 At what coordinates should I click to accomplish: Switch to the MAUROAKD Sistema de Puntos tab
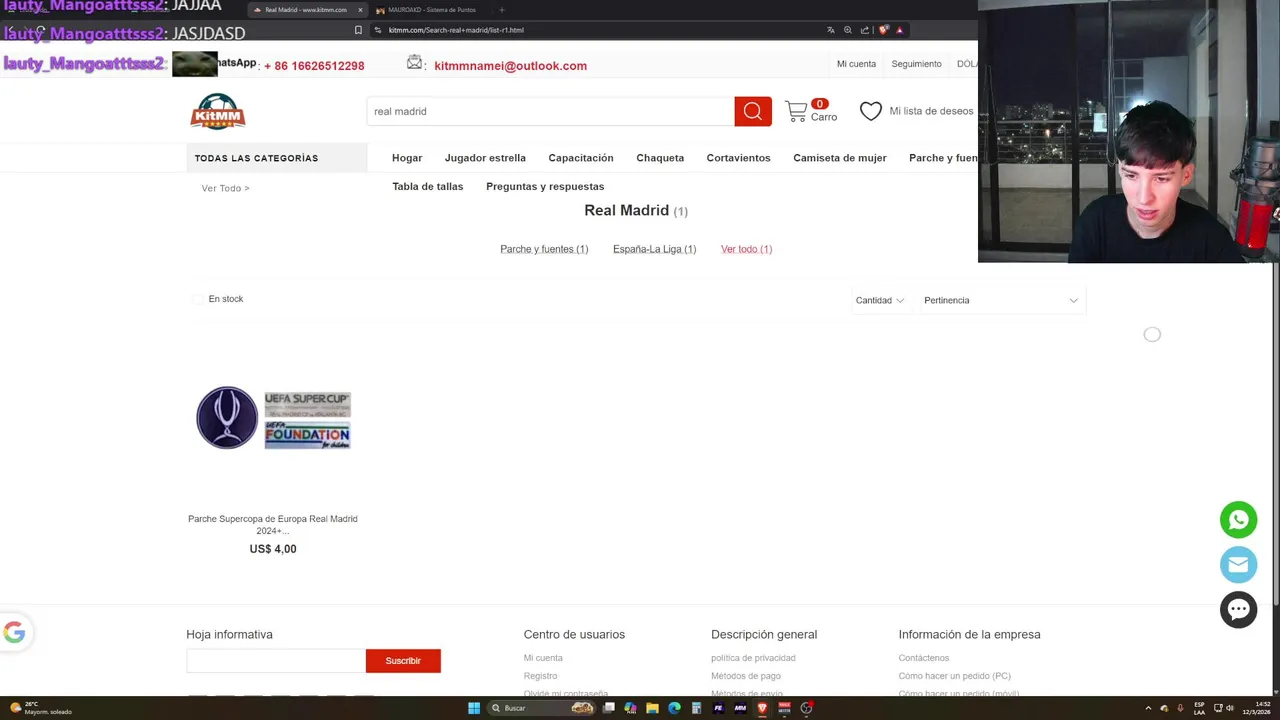point(432,10)
